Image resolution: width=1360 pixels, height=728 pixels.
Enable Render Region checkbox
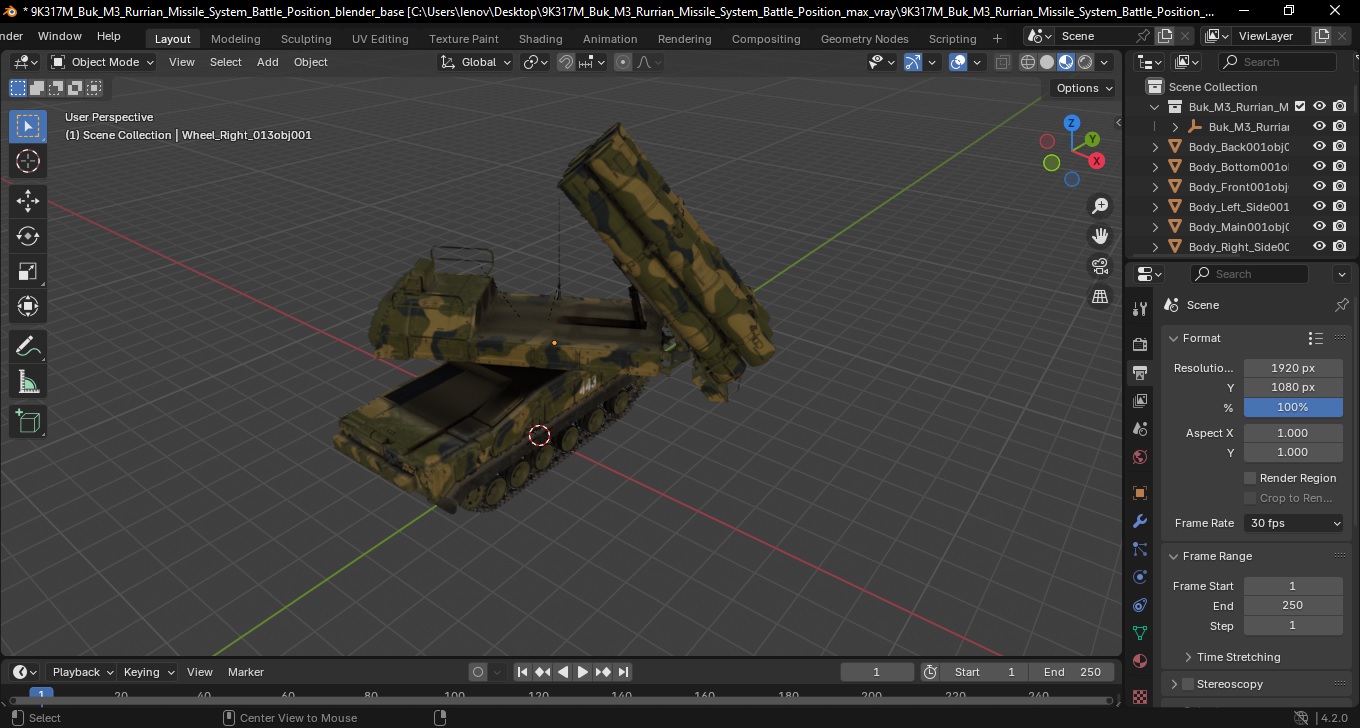[1250, 478]
